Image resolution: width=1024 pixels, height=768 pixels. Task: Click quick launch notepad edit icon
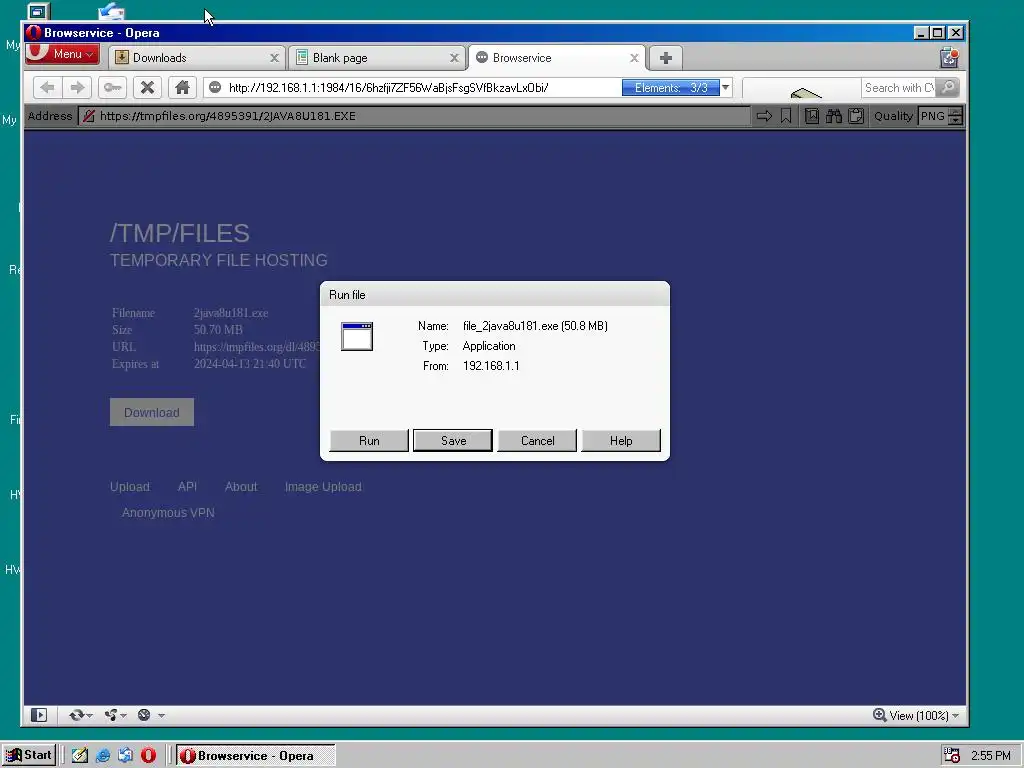click(x=80, y=756)
